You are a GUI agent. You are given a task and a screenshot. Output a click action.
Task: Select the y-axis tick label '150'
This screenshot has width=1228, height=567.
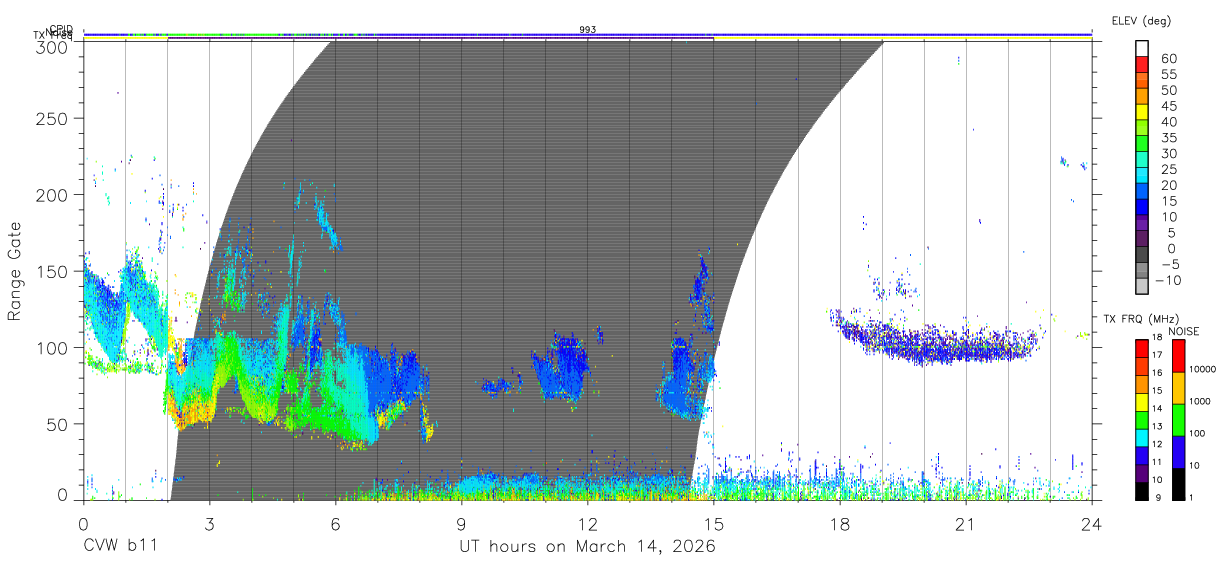coord(52,271)
